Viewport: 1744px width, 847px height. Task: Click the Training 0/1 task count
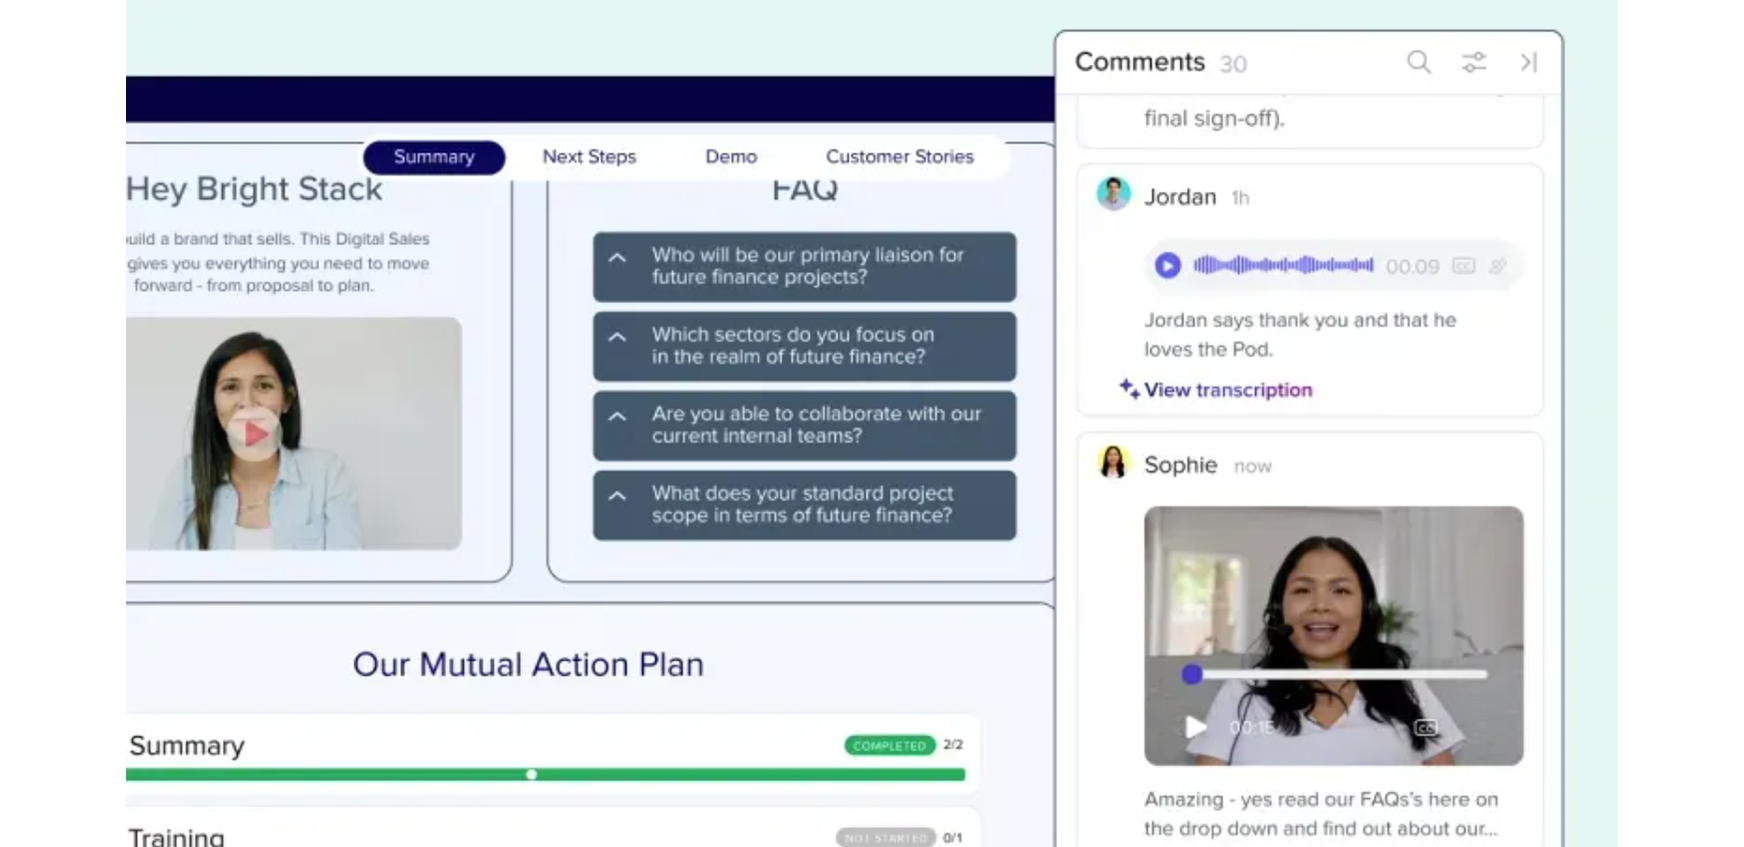pyautogui.click(x=953, y=838)
